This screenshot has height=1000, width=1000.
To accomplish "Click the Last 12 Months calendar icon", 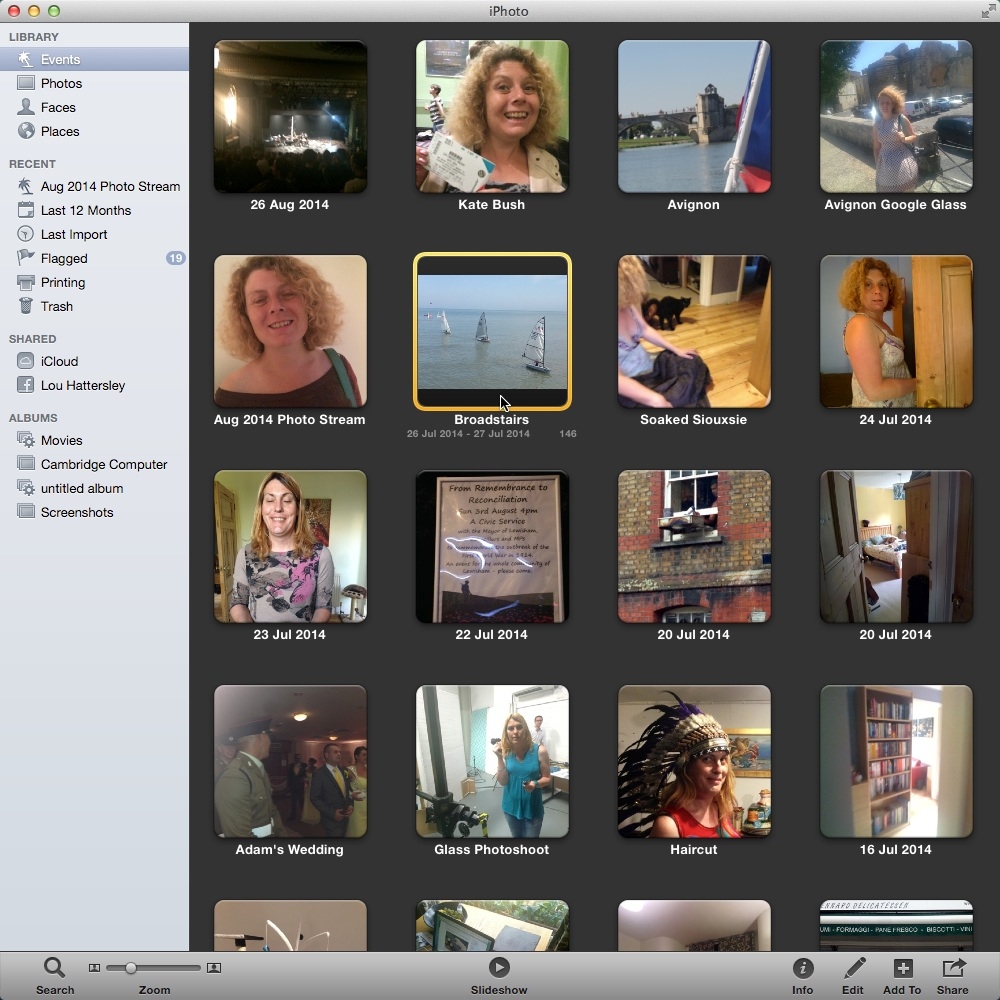I will (x=26, y=210).
